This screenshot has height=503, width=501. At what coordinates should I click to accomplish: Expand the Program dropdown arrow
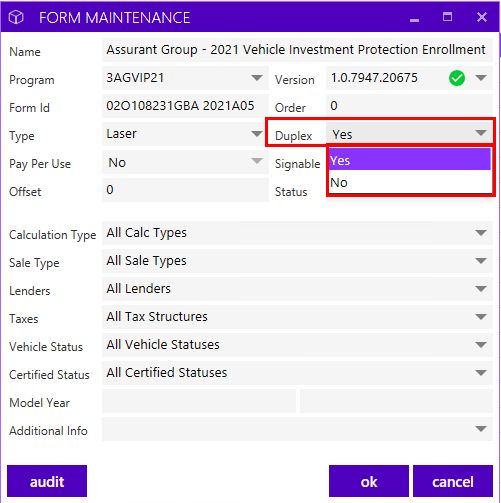[257, 78]
